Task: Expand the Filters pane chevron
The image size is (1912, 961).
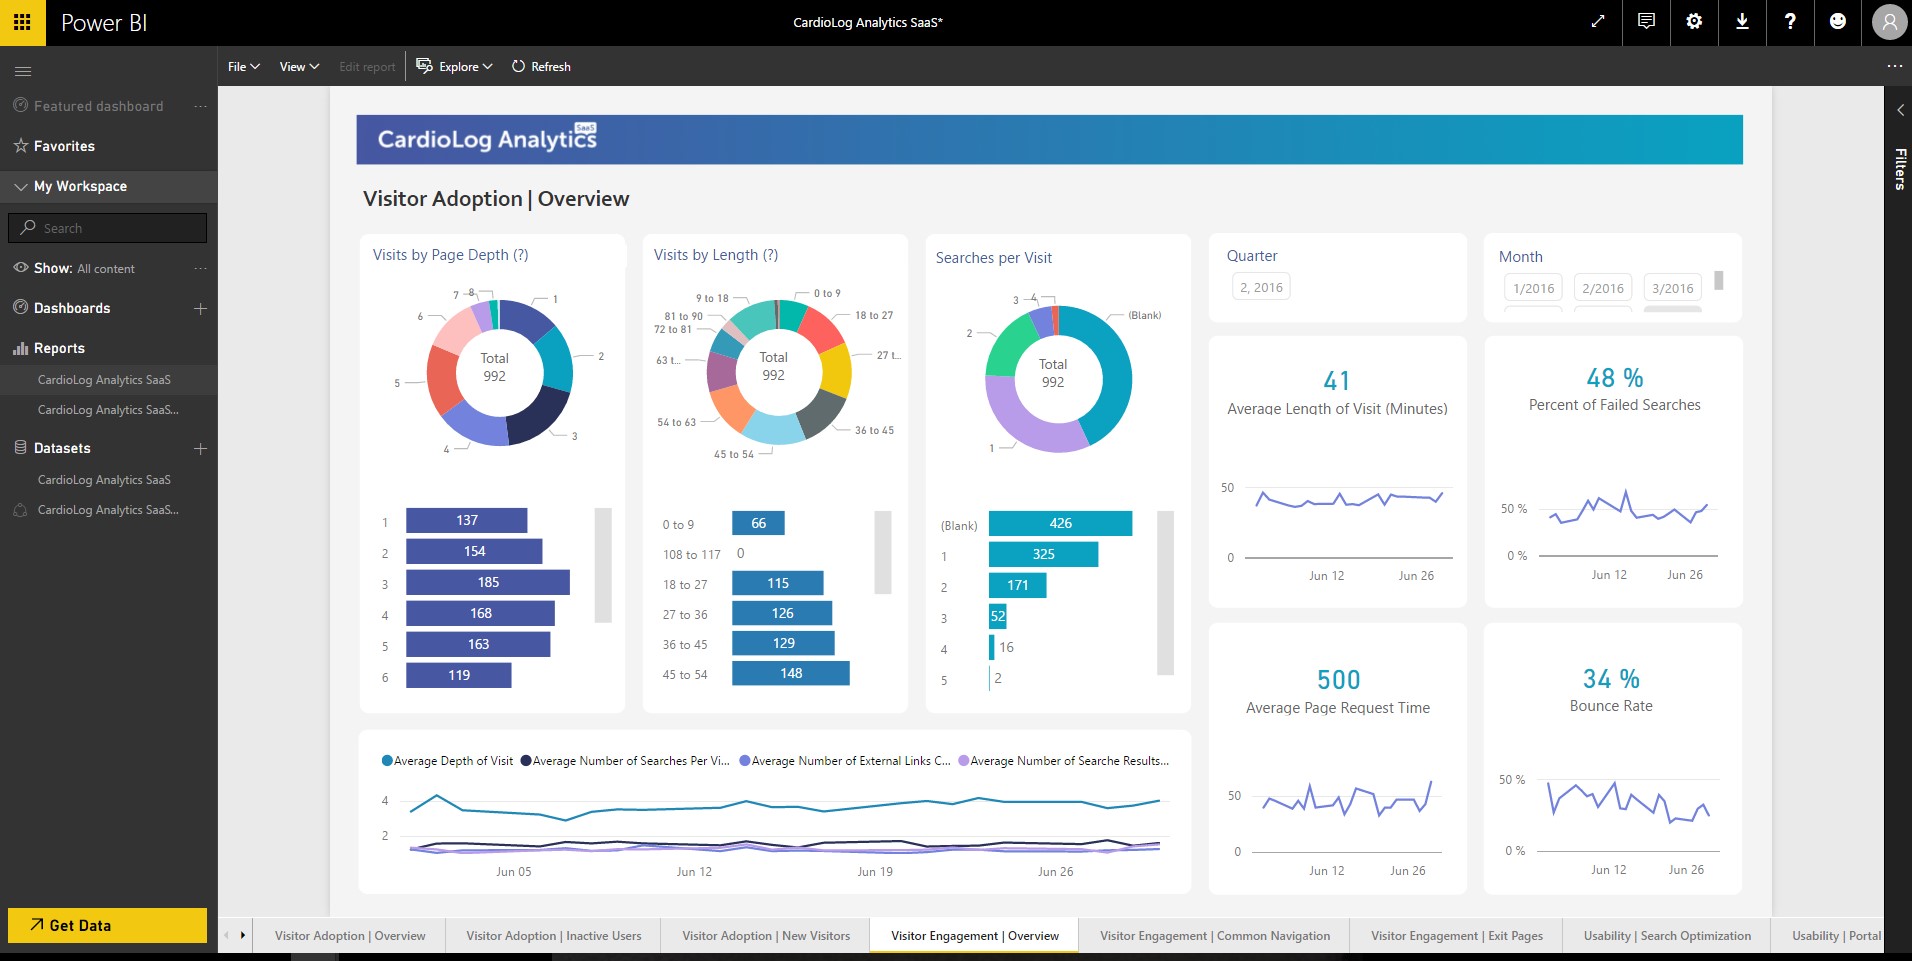Action: point(1899,111)
